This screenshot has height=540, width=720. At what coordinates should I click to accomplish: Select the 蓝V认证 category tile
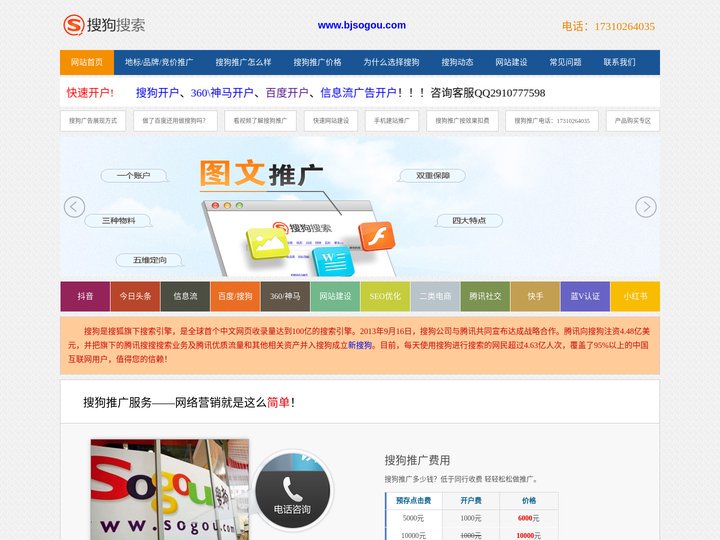click(x=585, y=297)
